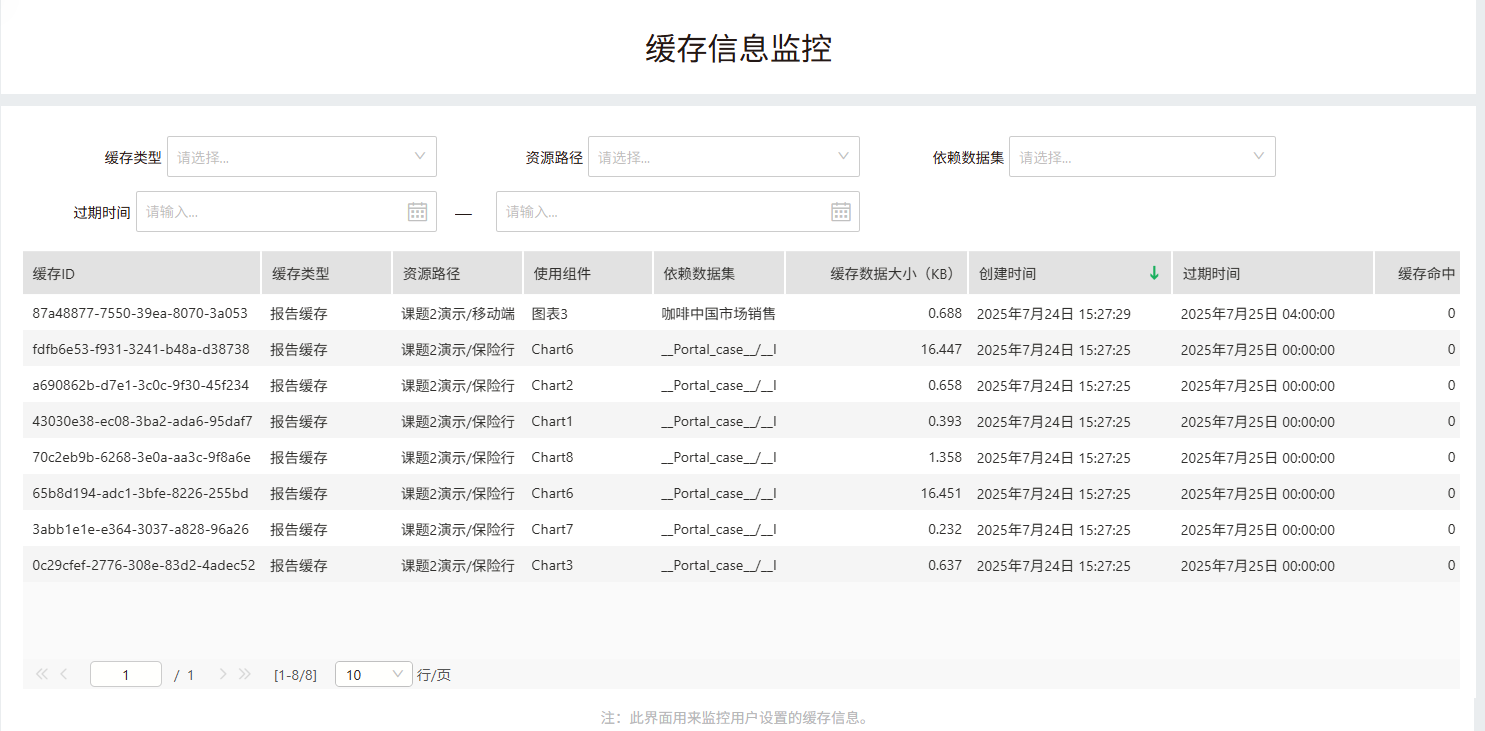This screenshot has width=1485, height=731.
Task: Click the expiry start time input field
Action: (x=272, y=212)
